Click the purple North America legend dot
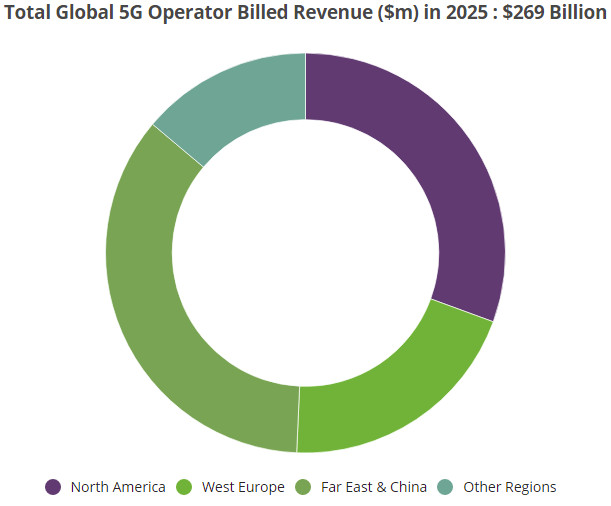This screenshot has width=611, height=506. pyautogui.click(x=54, y=487)
